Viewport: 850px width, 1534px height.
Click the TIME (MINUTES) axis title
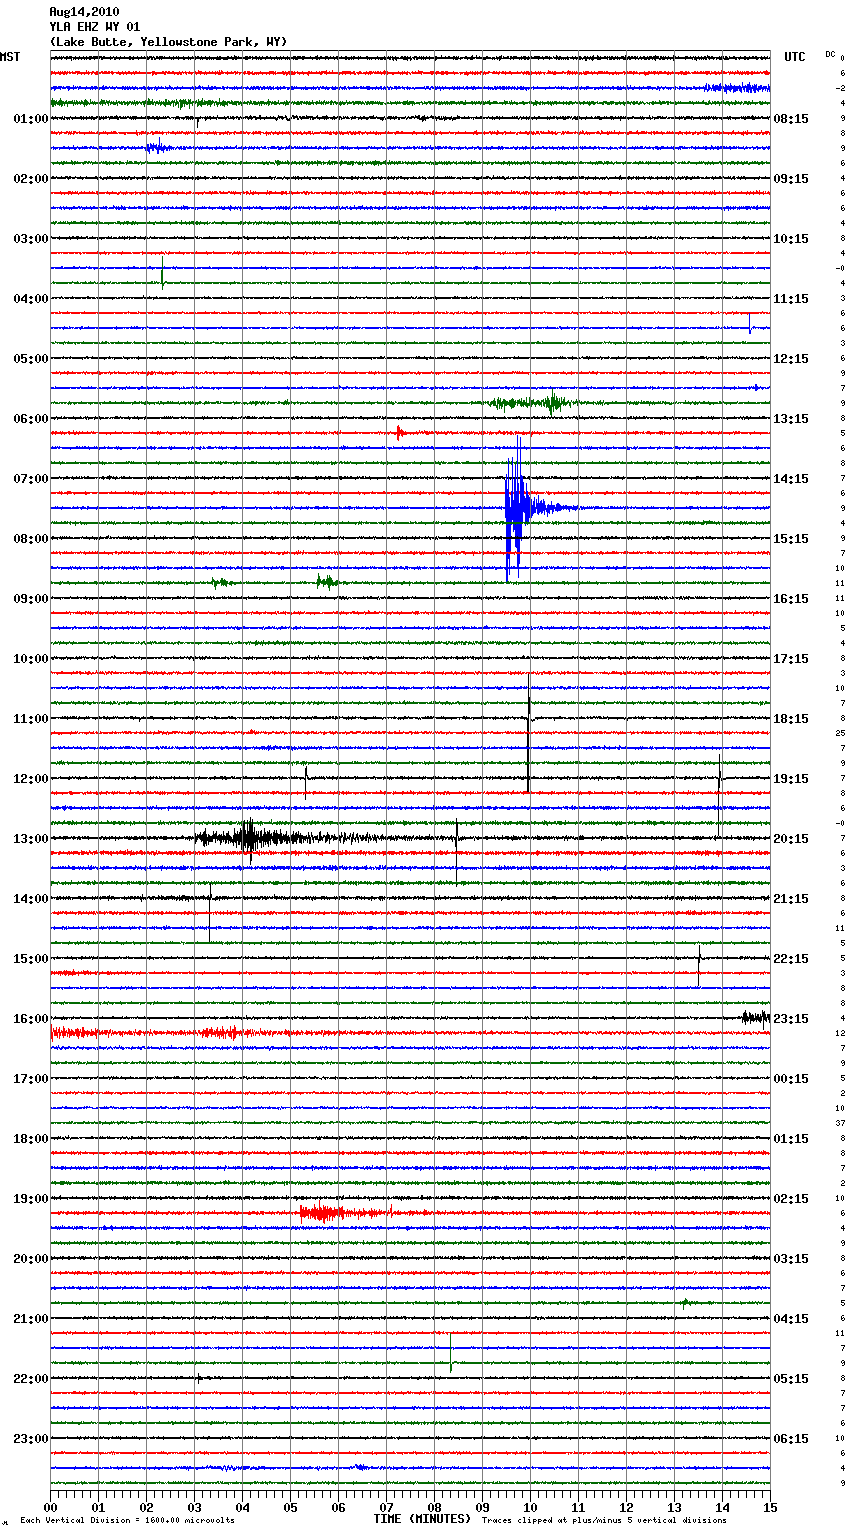coord(422,1519)
